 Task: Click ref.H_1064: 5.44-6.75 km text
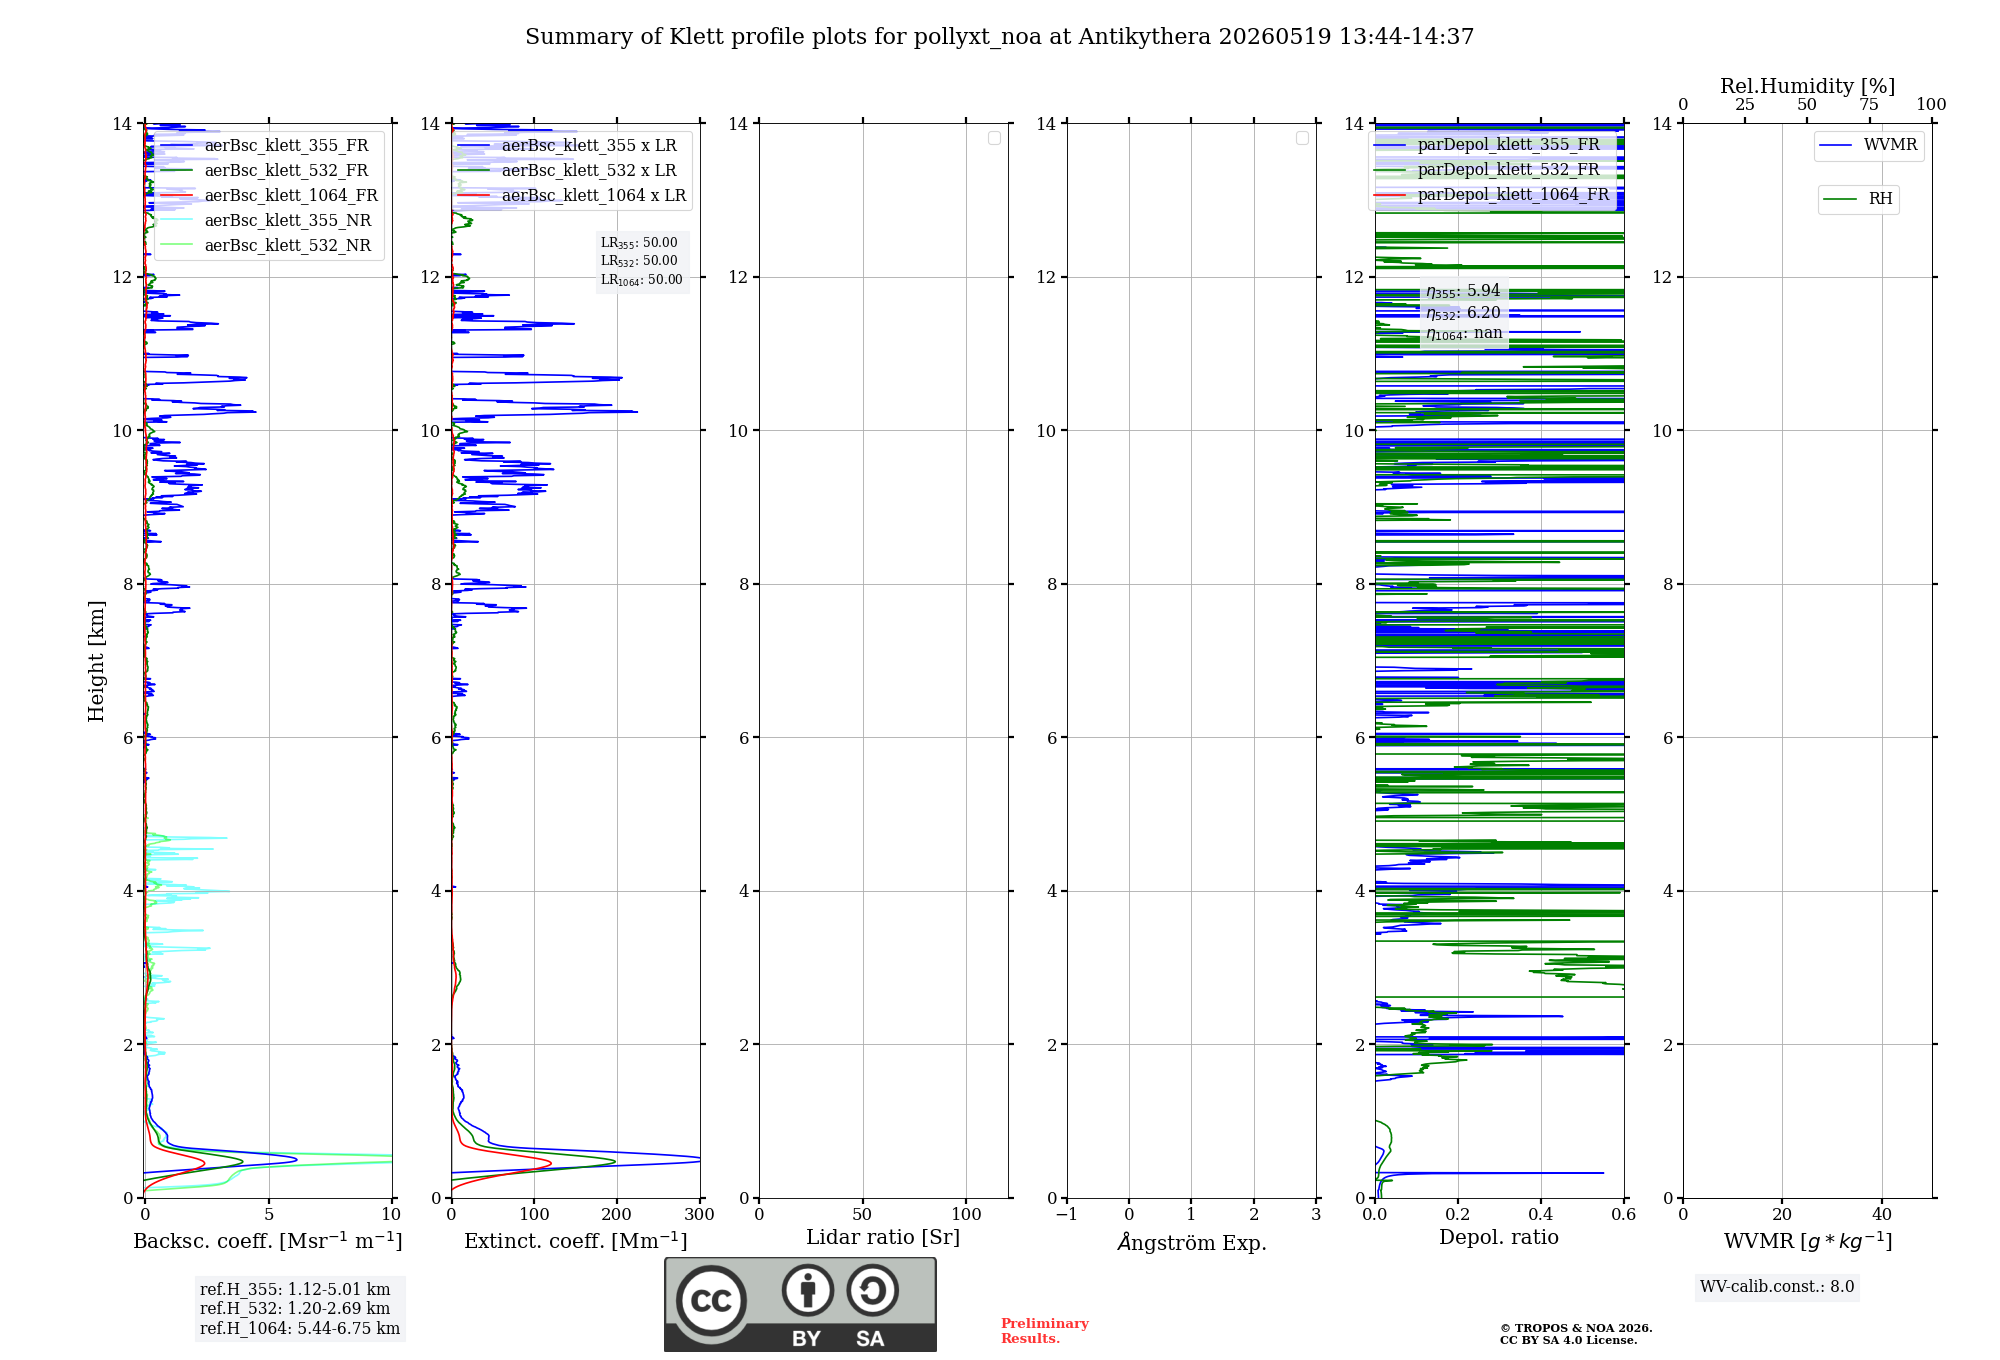(300, 1329)
